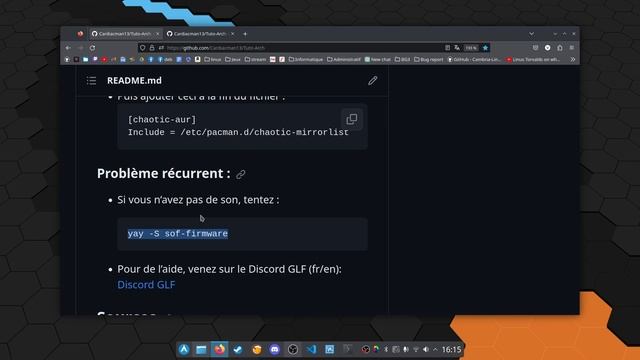
Task: Open the Arch application launcher in the taskbar
Action: (184, 349)
